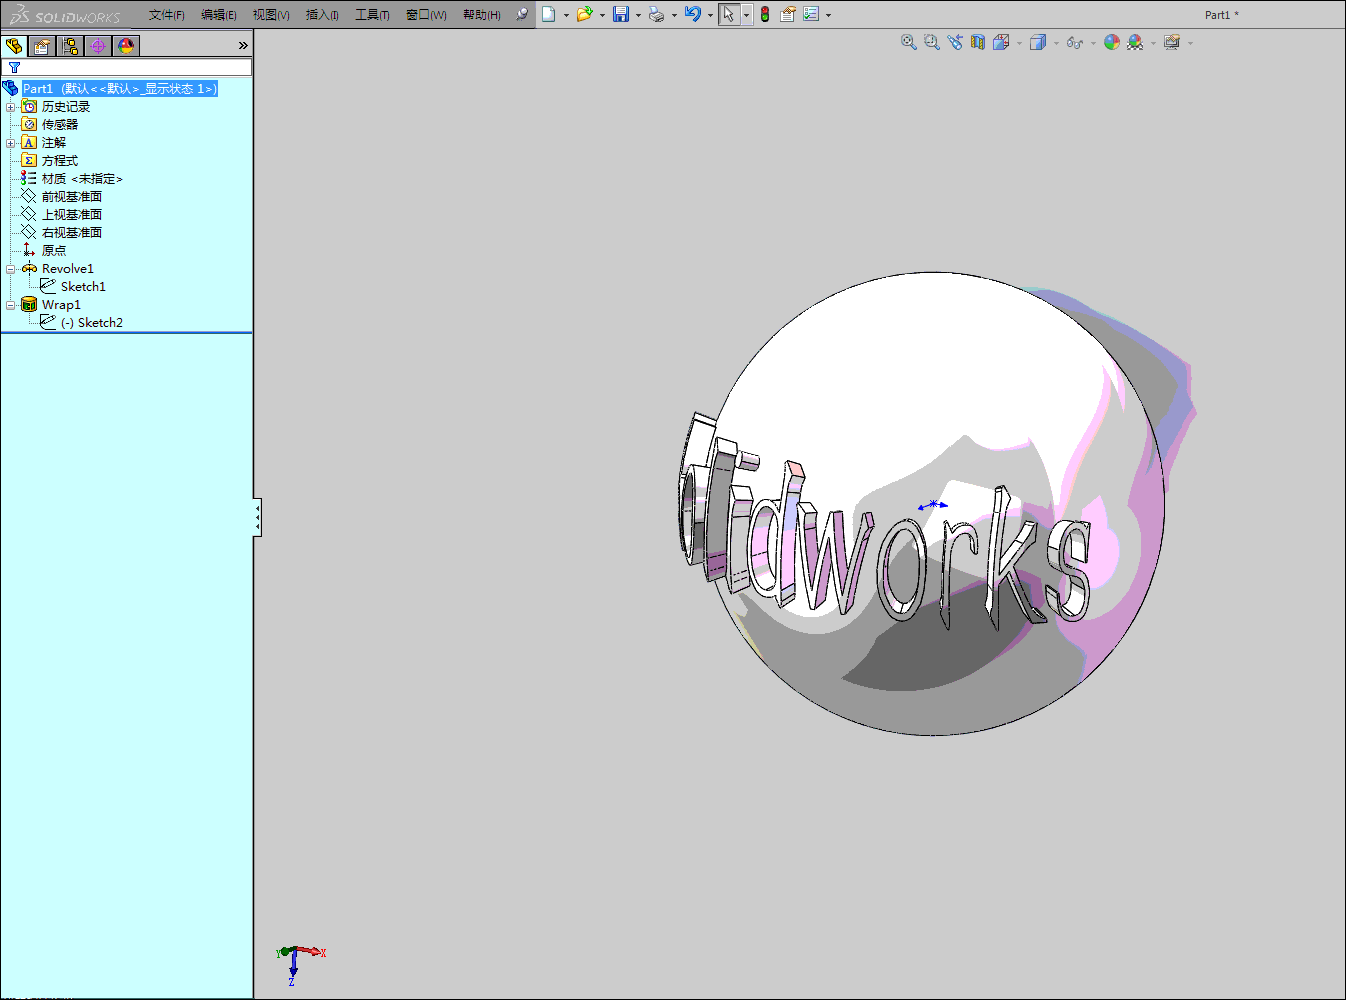Expand the manager panel with double chevron
This screenshot has height=1000, width=1346.
click(243, 46)
